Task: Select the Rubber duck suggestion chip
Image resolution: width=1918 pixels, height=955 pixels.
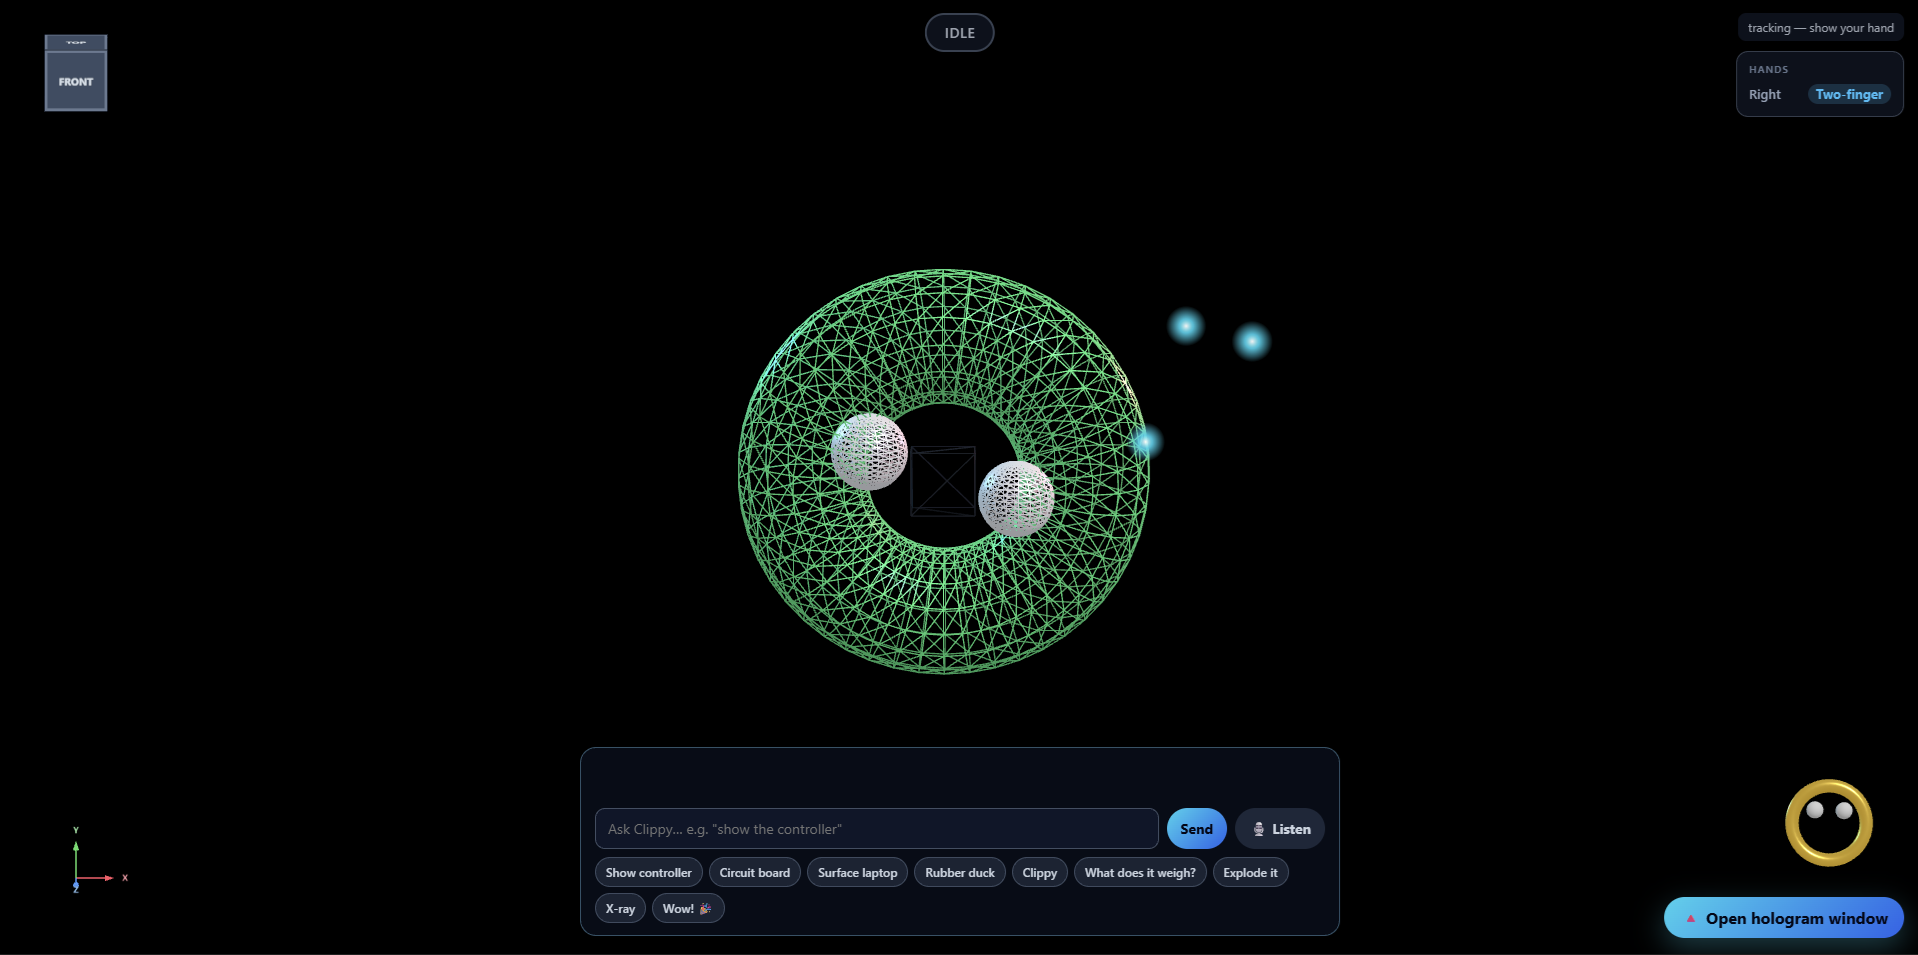Action: (x=960, y=873)
